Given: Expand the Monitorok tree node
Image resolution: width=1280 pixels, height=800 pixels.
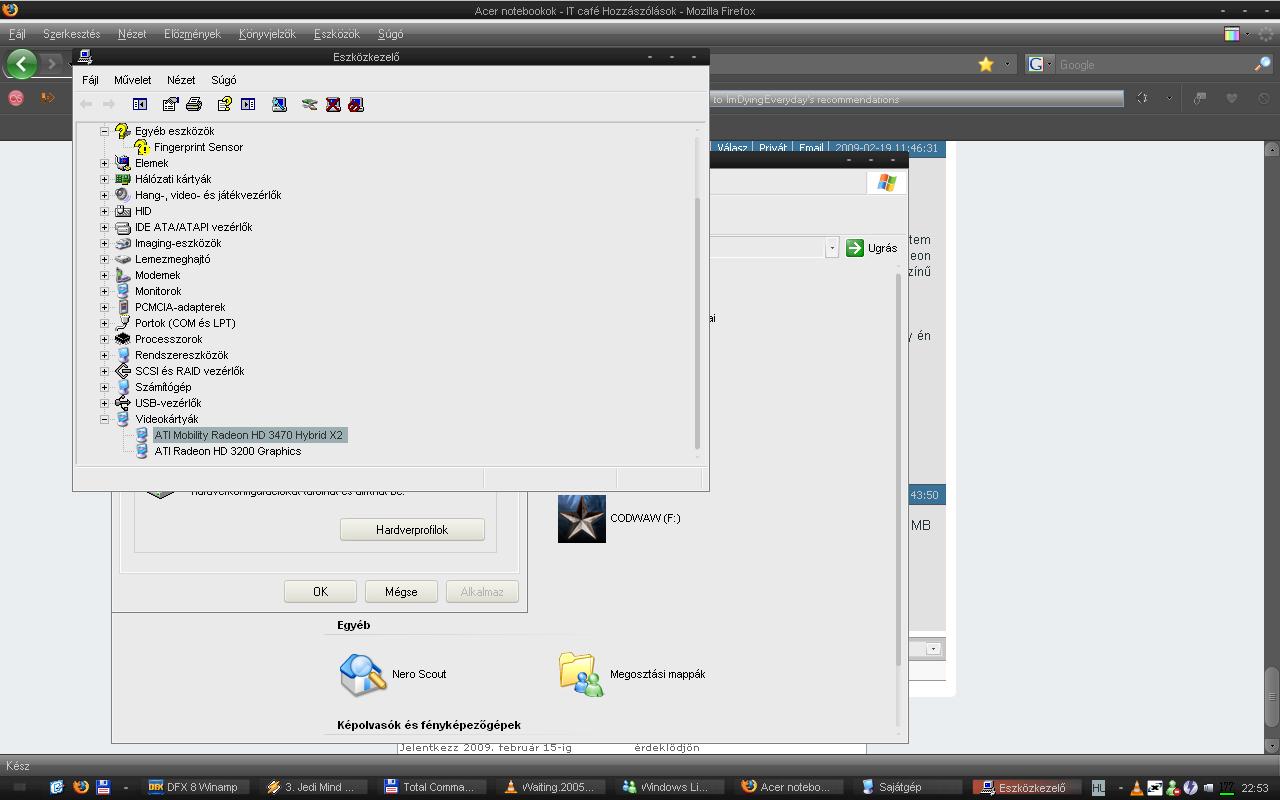Looking at the screenshot, I should [104, 291].
